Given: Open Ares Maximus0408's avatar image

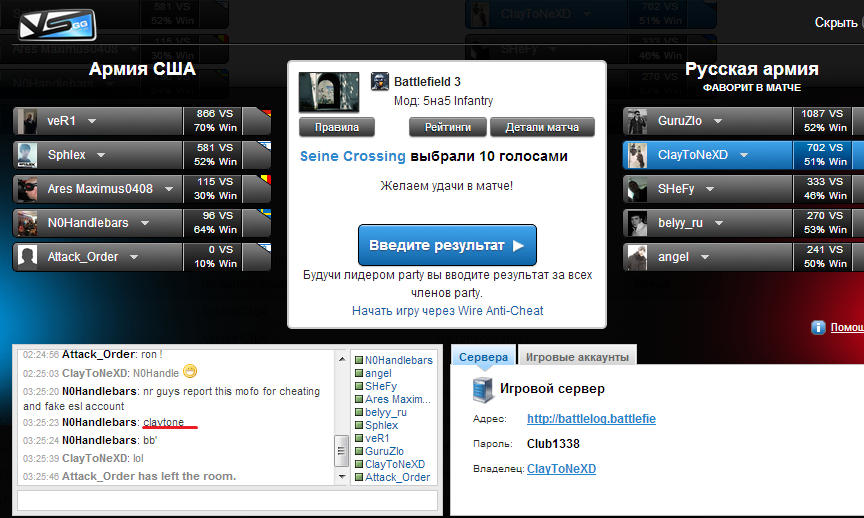Looking at the screenshot, I should (x=27, y=189).
